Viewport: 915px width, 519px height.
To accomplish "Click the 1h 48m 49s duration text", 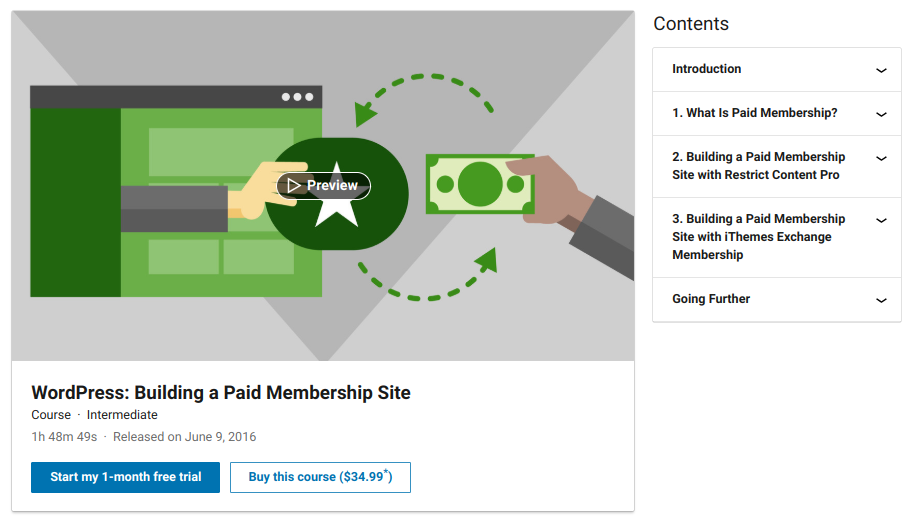I will coord(64,437).
